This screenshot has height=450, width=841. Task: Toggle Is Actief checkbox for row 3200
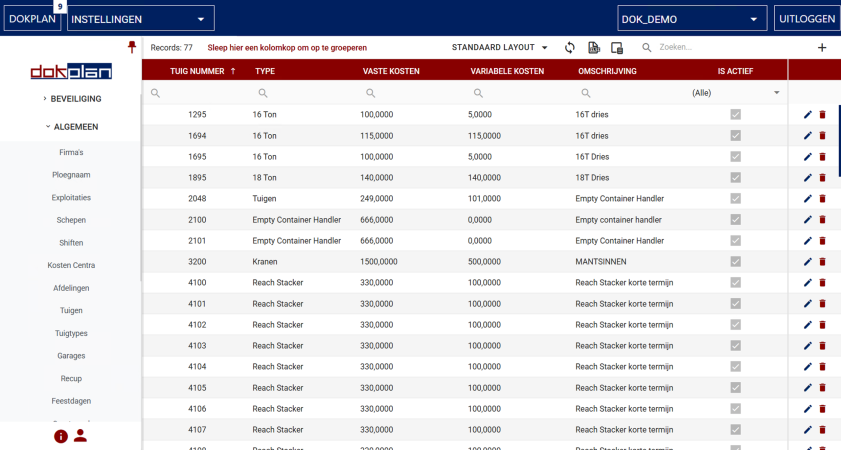pyautogui.click(x=736, y=261)
